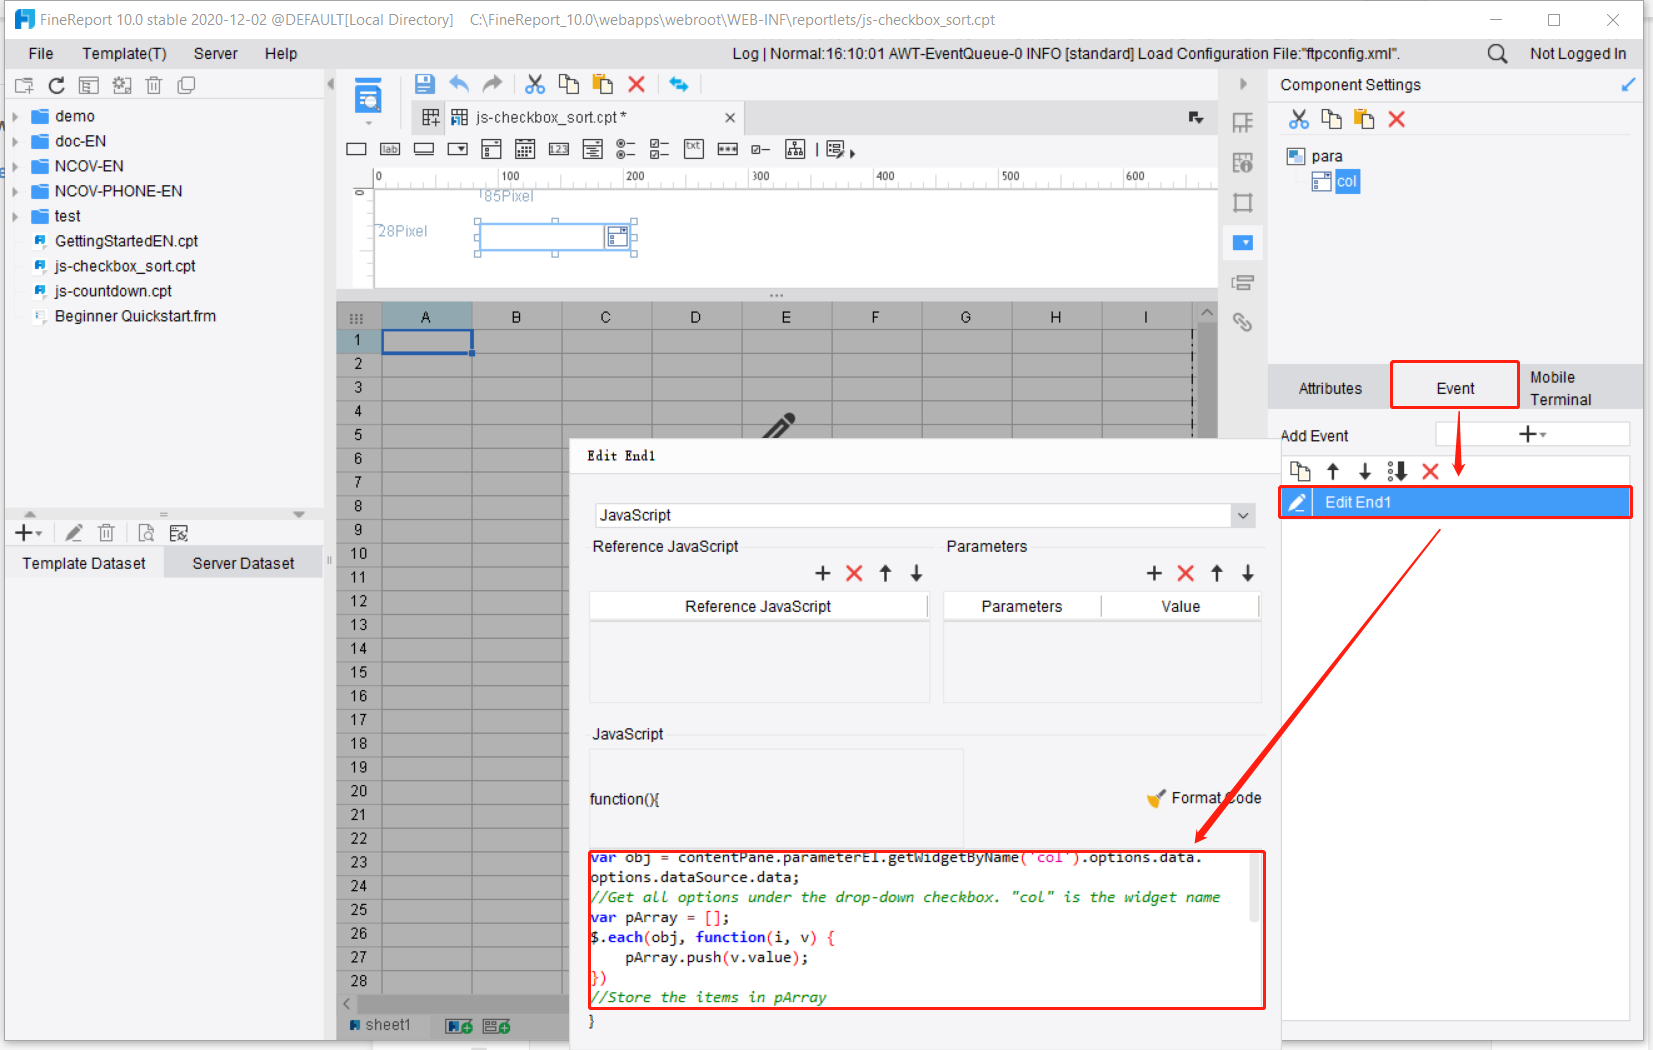Click the Save icon in the toolbar

point(424,85)
